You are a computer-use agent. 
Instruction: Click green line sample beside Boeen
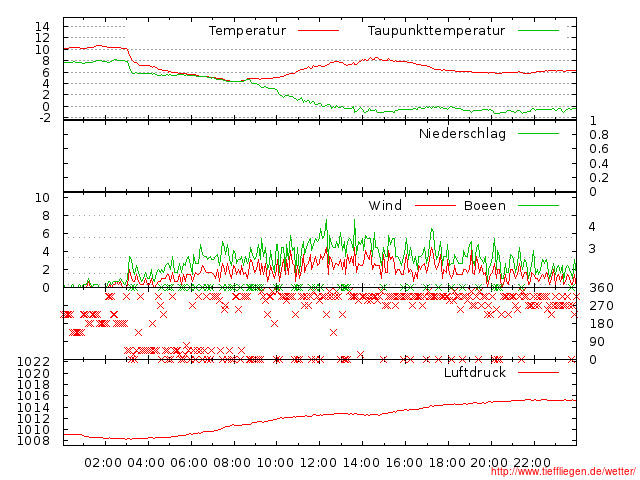click(538, 205)
